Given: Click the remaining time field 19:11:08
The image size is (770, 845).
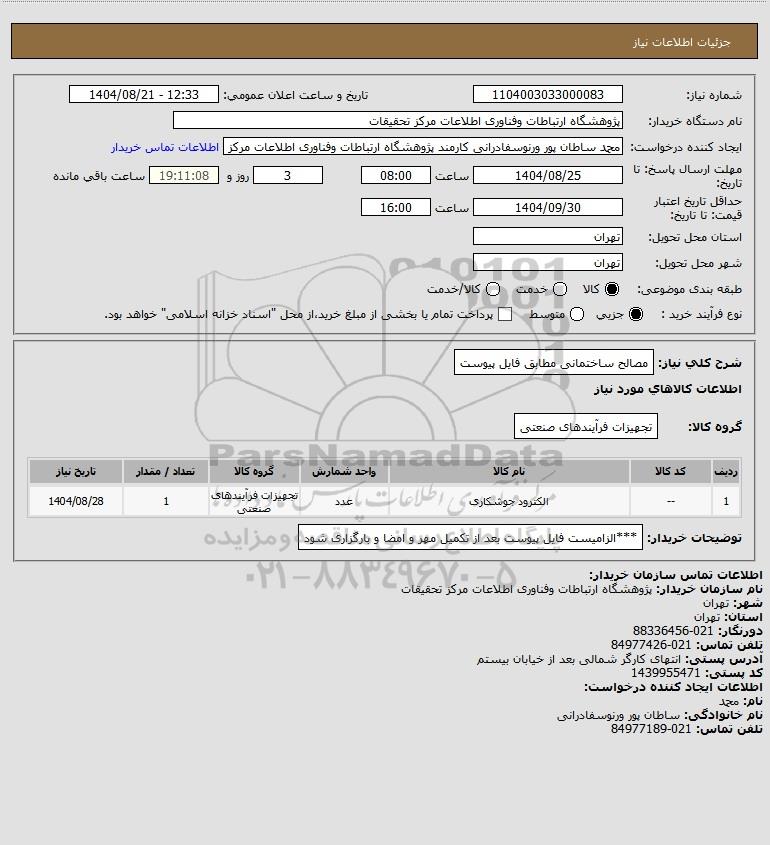Looking at the screenshot, I should pyautogui.click(x=184, y=176).
